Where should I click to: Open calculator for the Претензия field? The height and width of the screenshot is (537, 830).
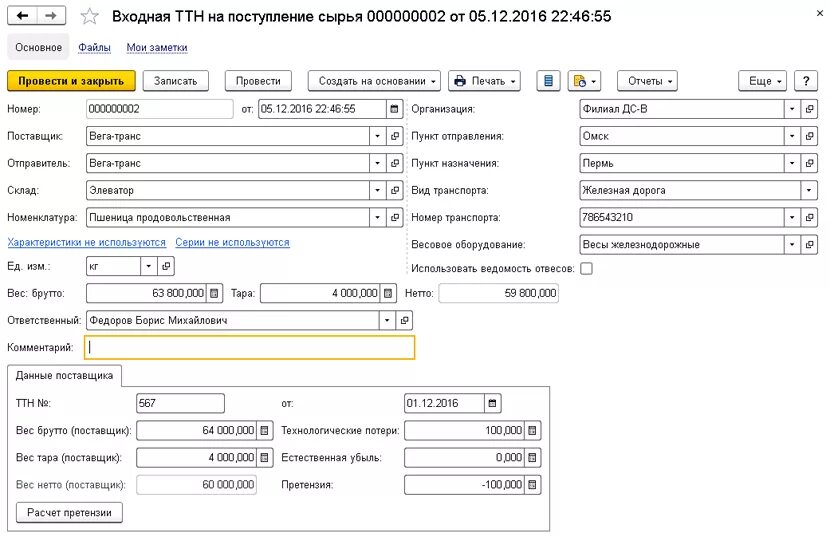(x=532, y=484)
